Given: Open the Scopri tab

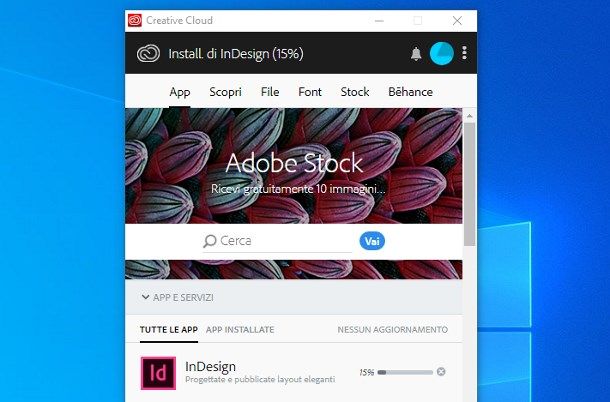Looking at the screenshot, I should coord(225,92).
